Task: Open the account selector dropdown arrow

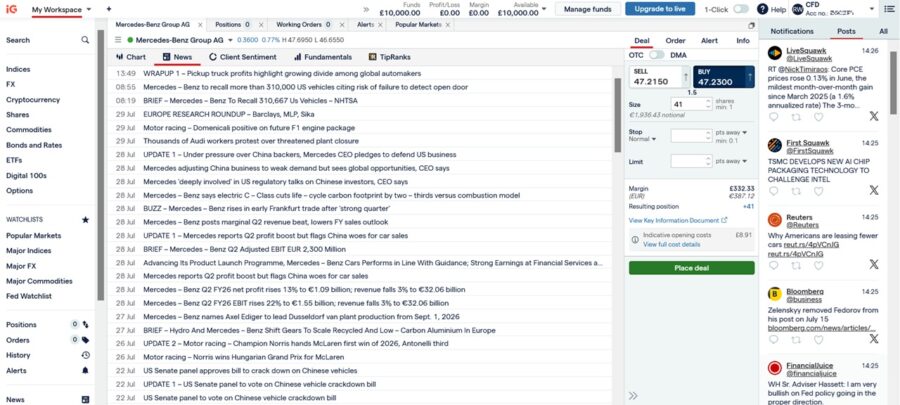Action: click(872, 9)
